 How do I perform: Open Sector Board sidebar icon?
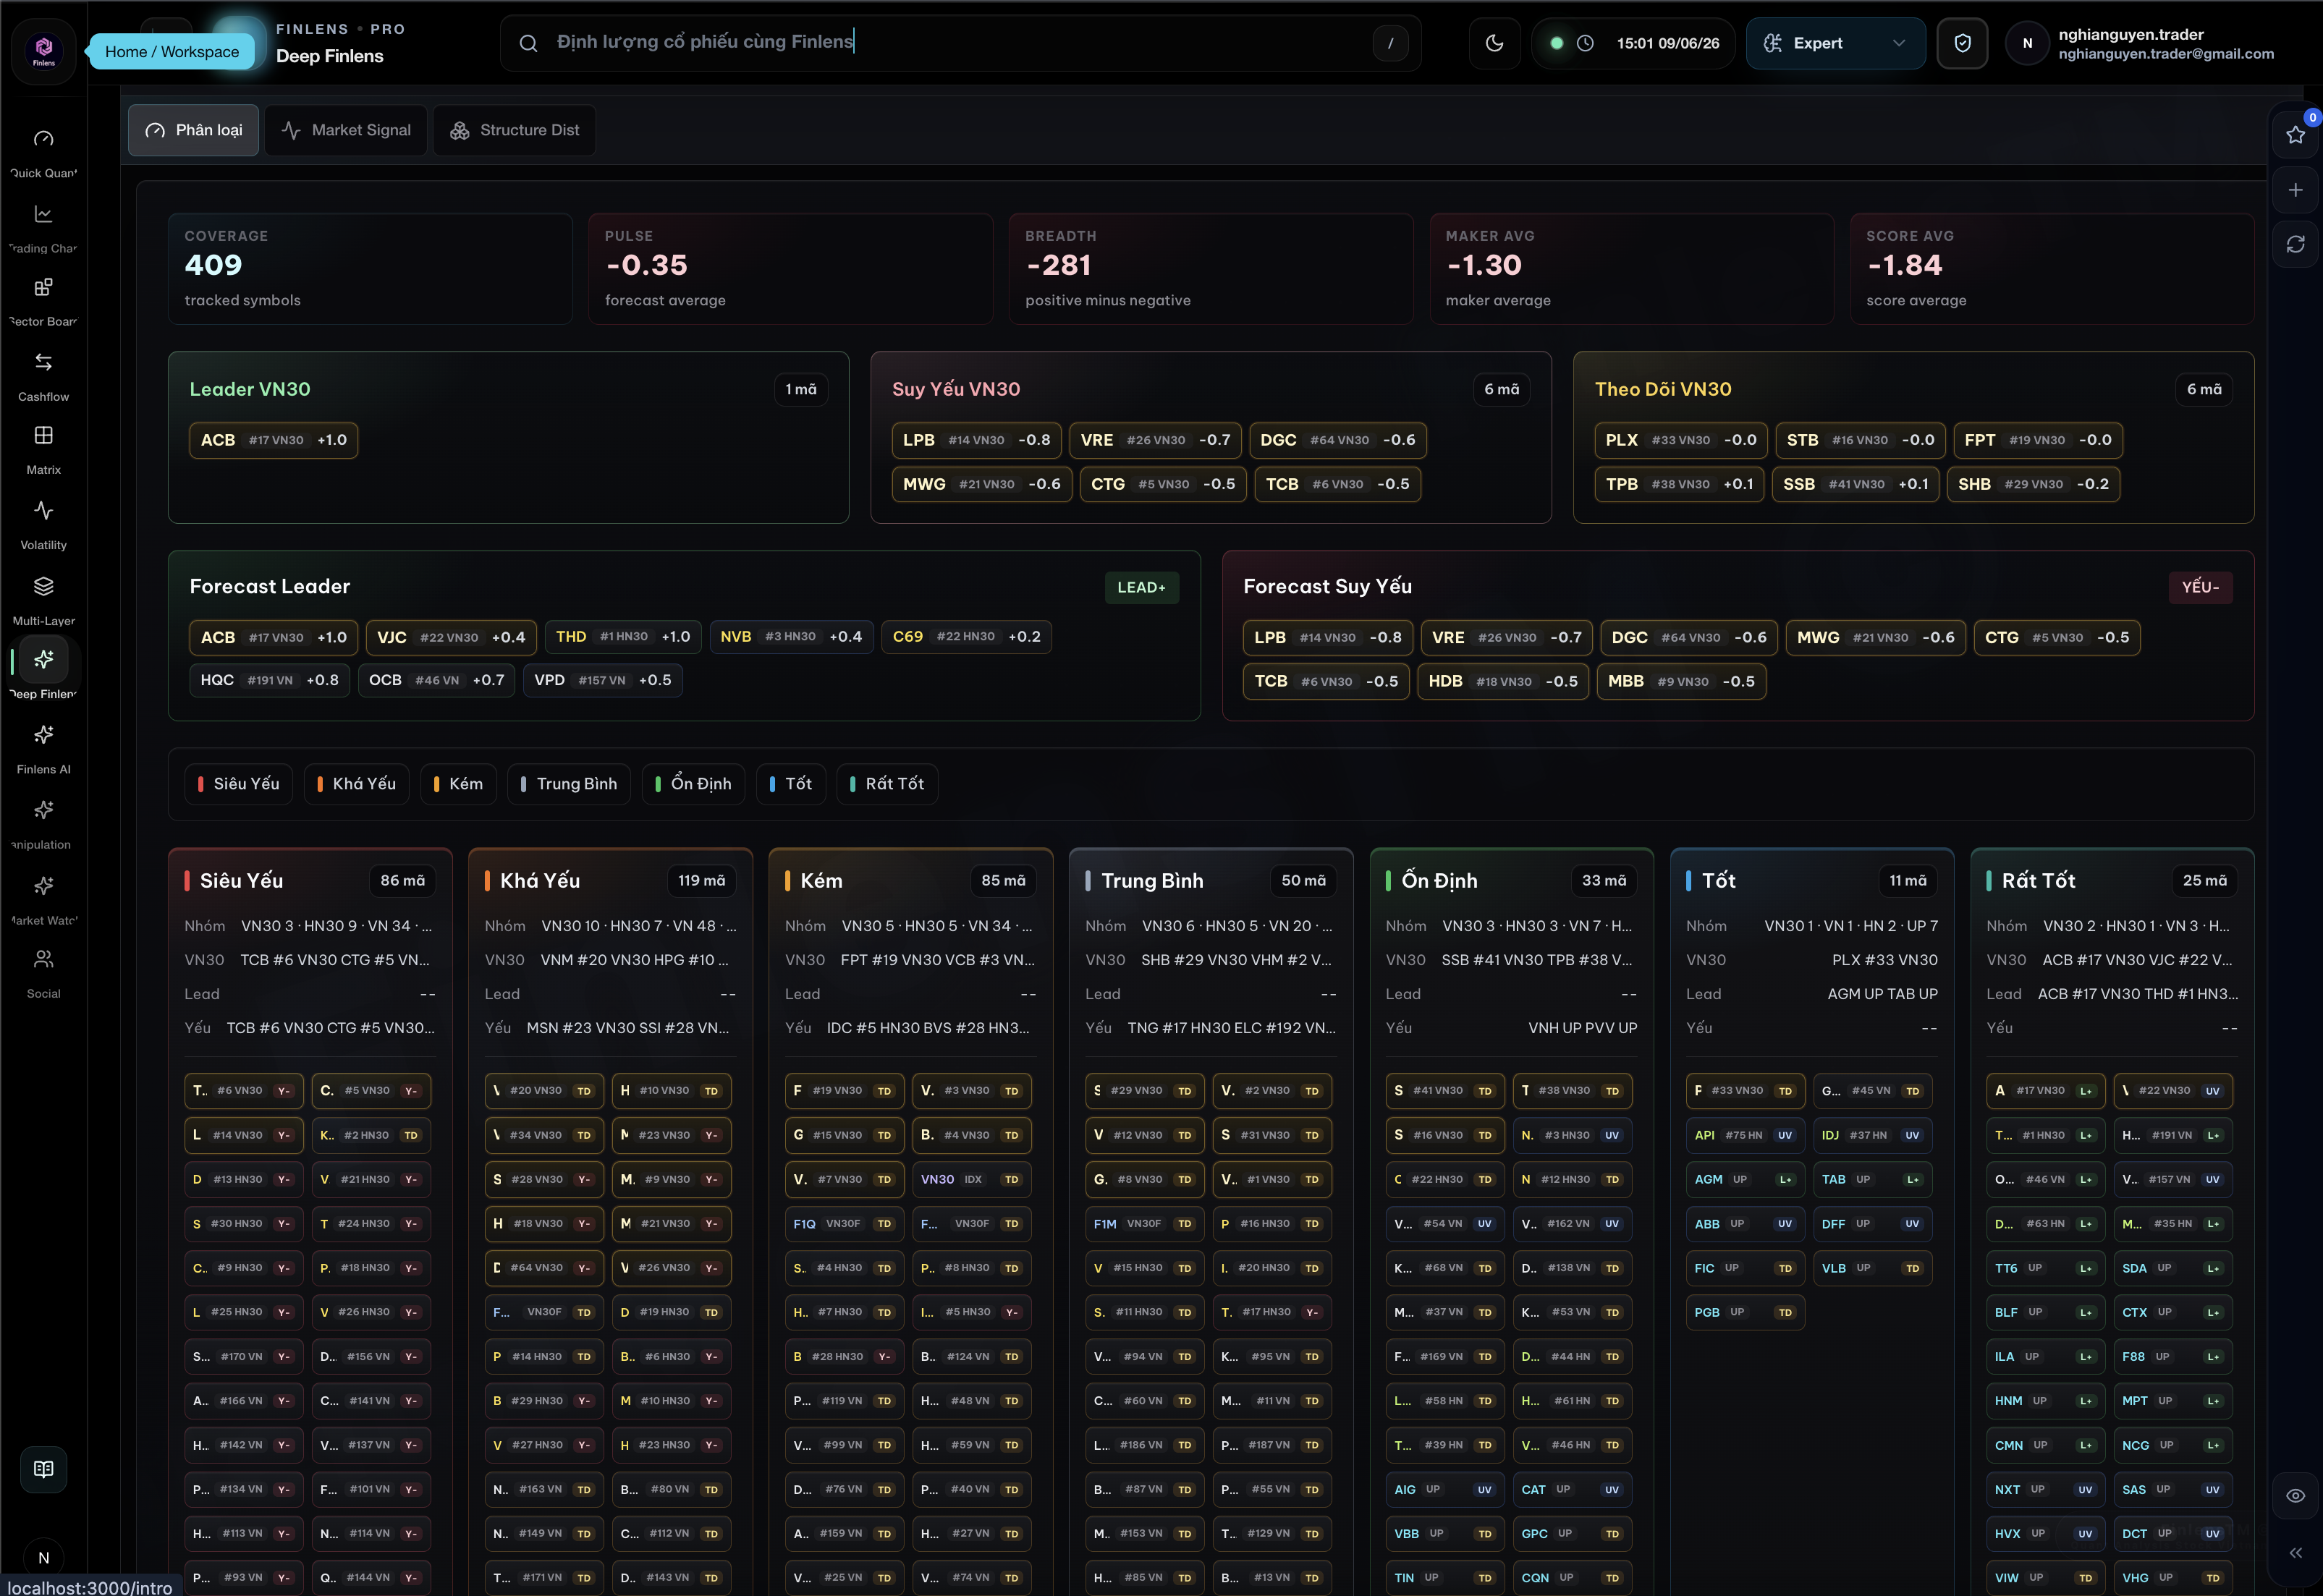pos(43,302)
